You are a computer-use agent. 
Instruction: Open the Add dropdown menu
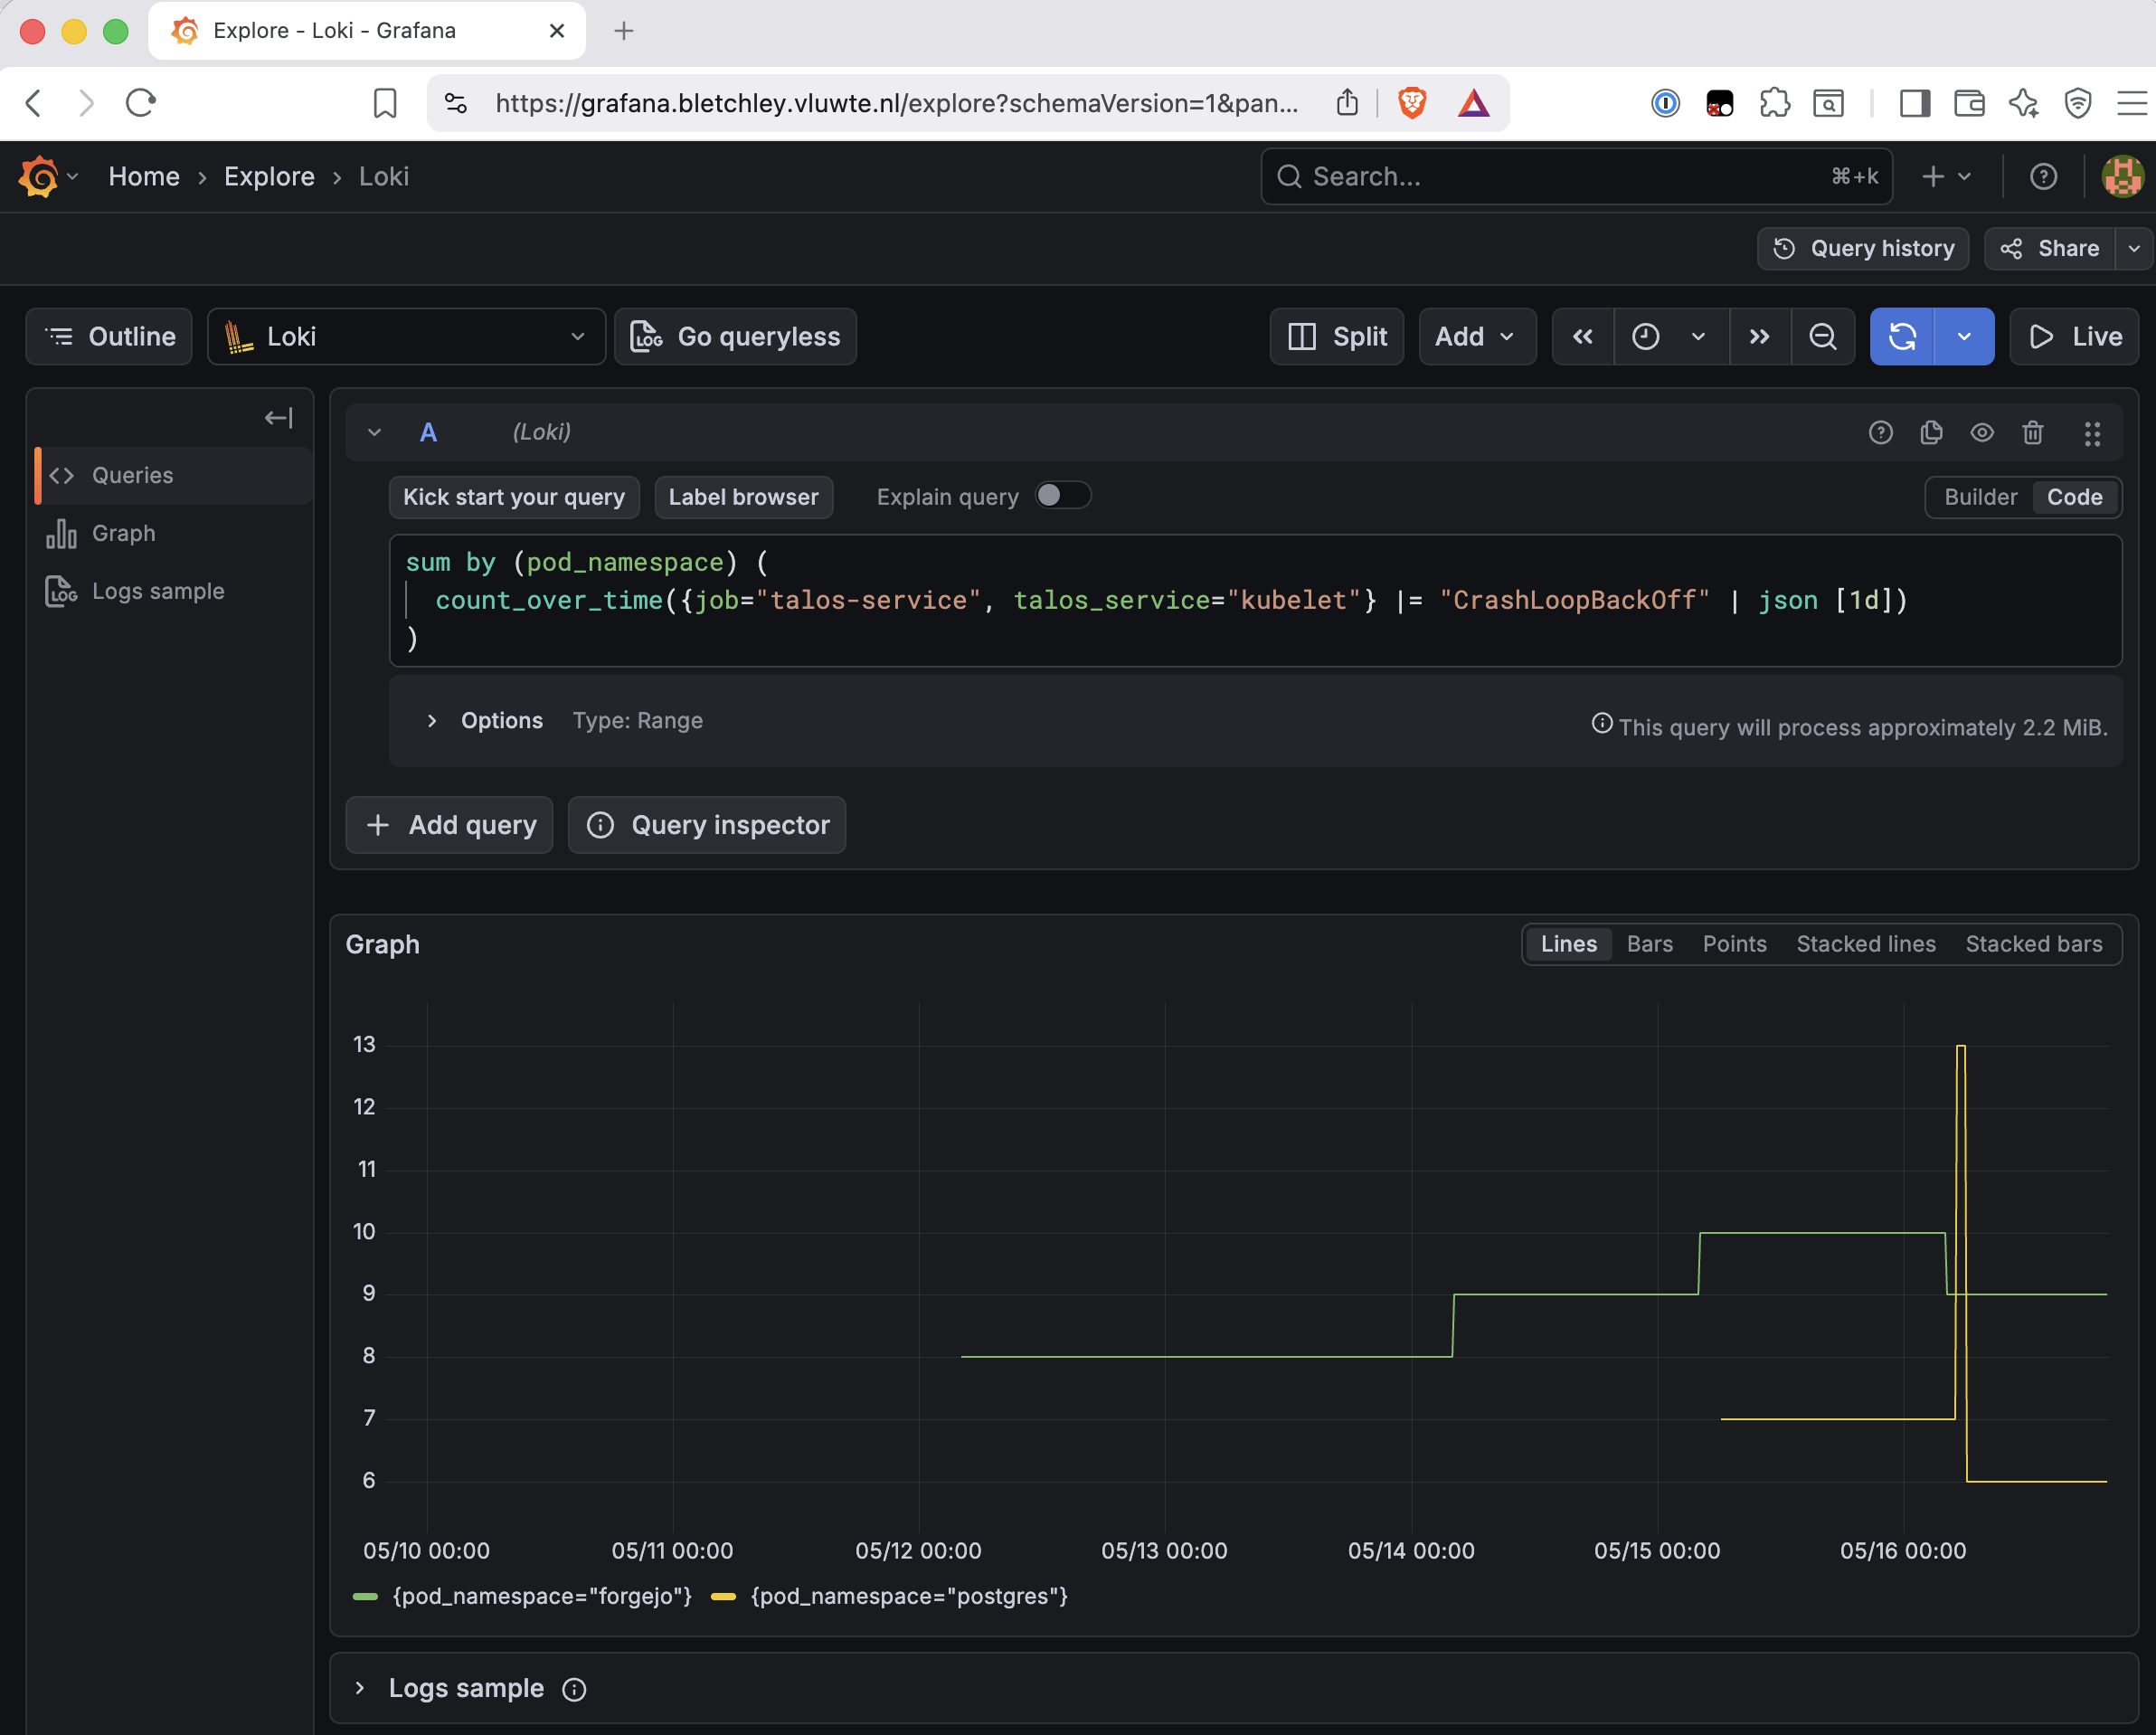(x=1476, y=337)
